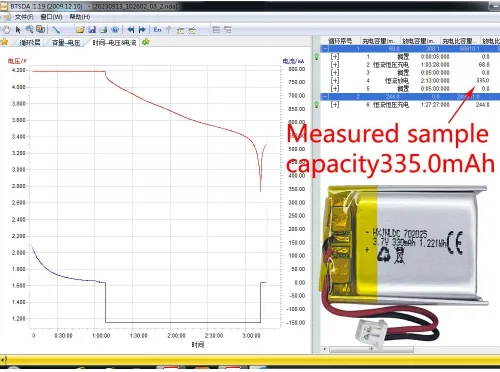500x372 pixels.
Task: Click the battery product photo
Action: [403, 267]
